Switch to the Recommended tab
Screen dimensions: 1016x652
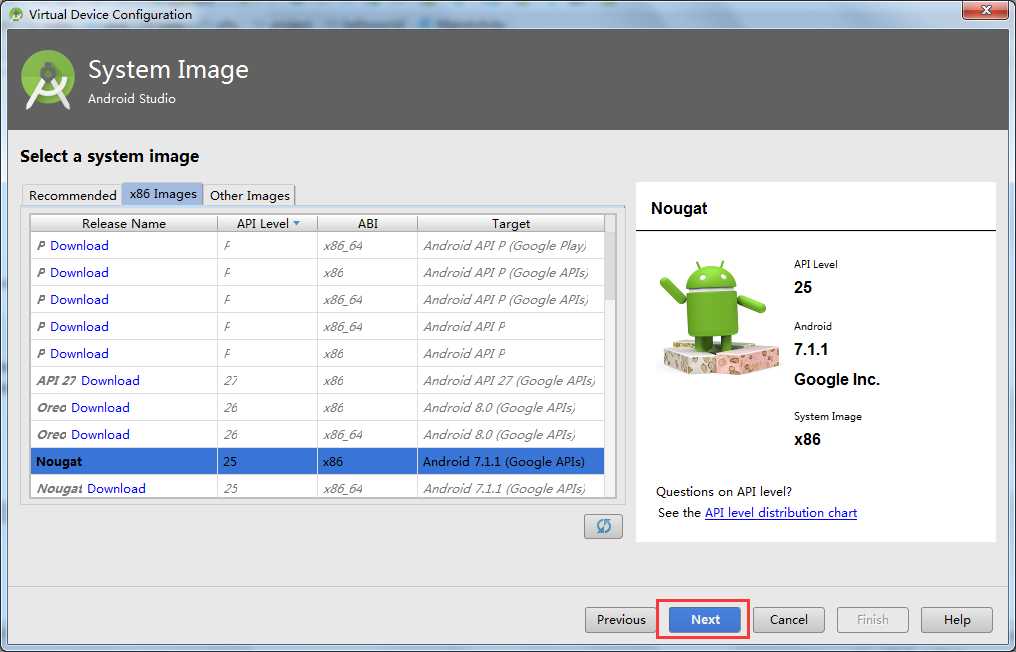coord(73,195)
